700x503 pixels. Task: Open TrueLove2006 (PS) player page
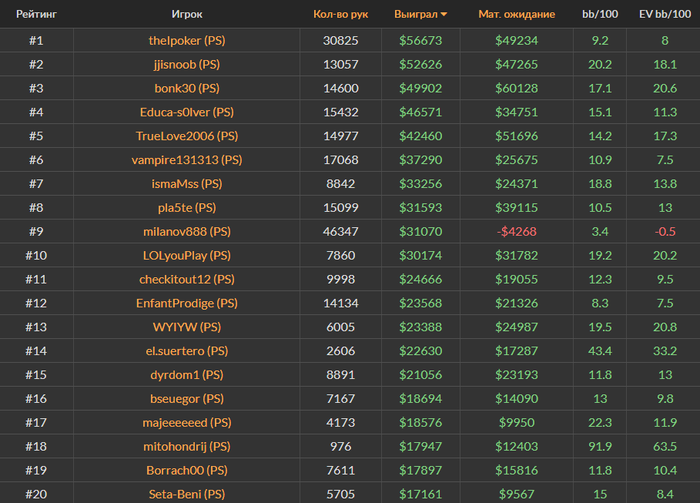pyautogui.click(x=187, y=136)
